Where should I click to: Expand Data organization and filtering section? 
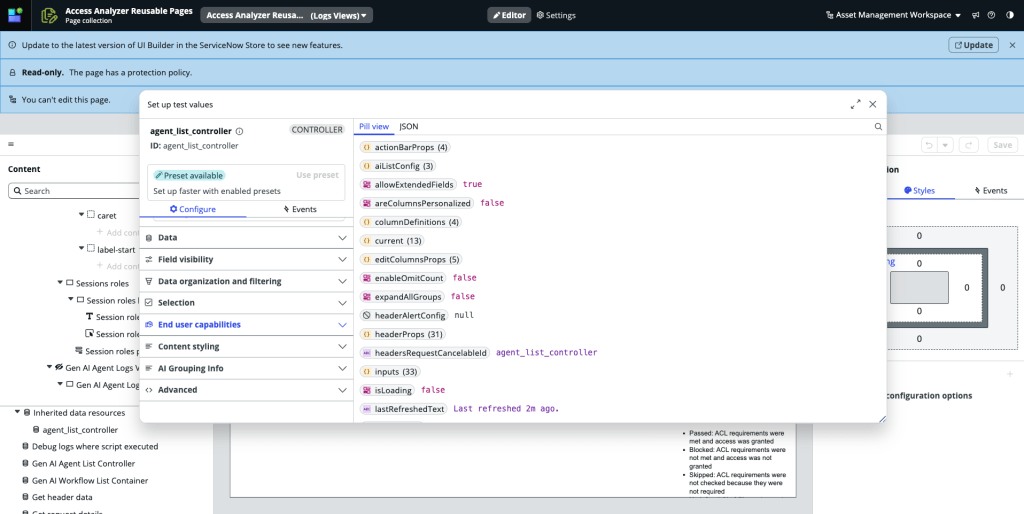(246, 281)
